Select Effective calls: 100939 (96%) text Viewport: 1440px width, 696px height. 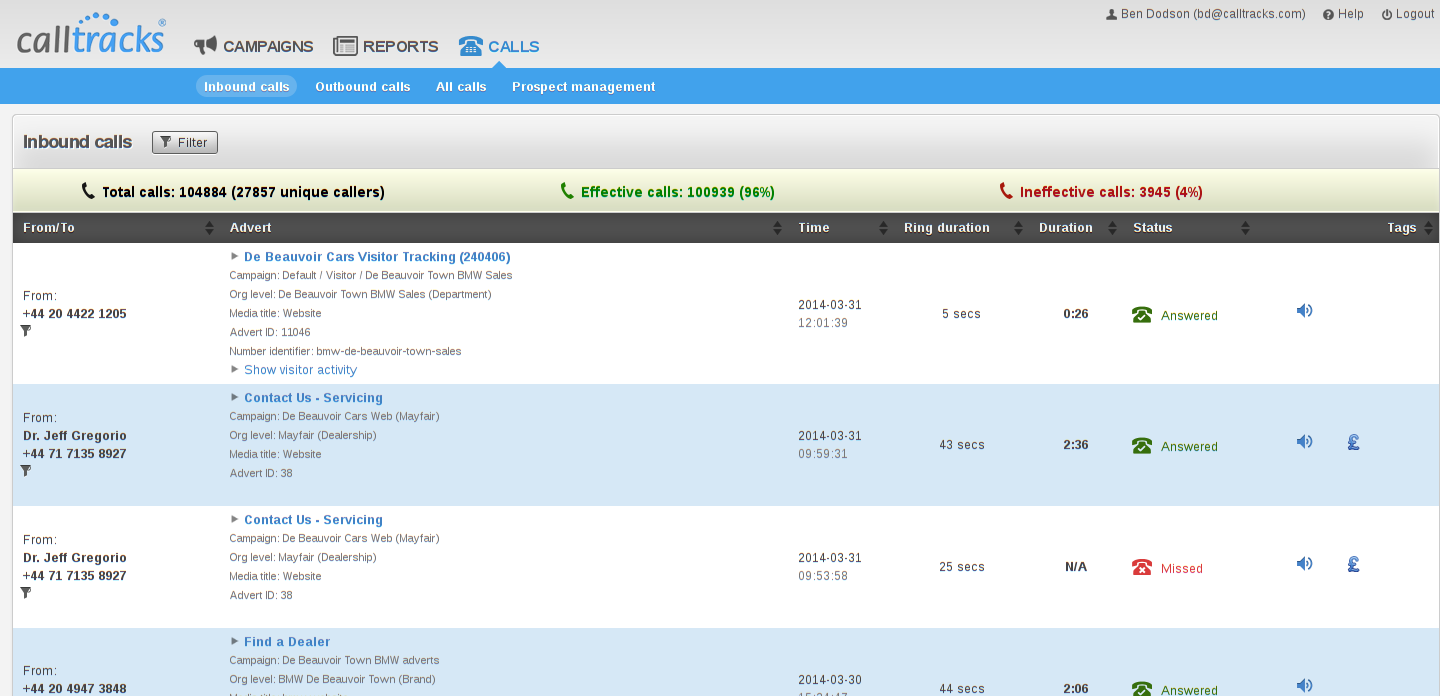678,192
